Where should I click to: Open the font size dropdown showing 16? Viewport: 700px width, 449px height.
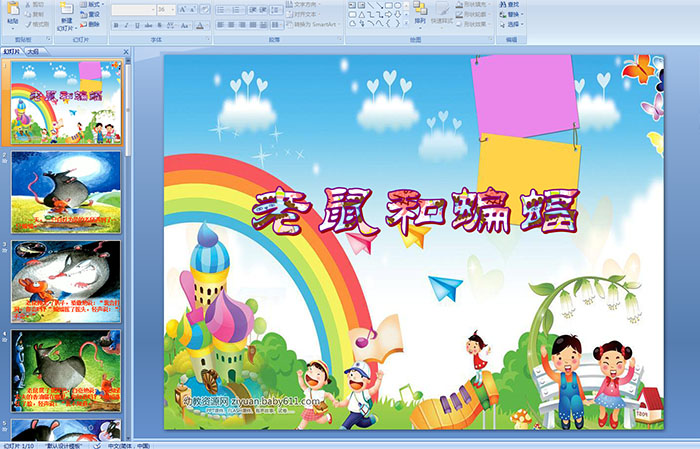166,10
